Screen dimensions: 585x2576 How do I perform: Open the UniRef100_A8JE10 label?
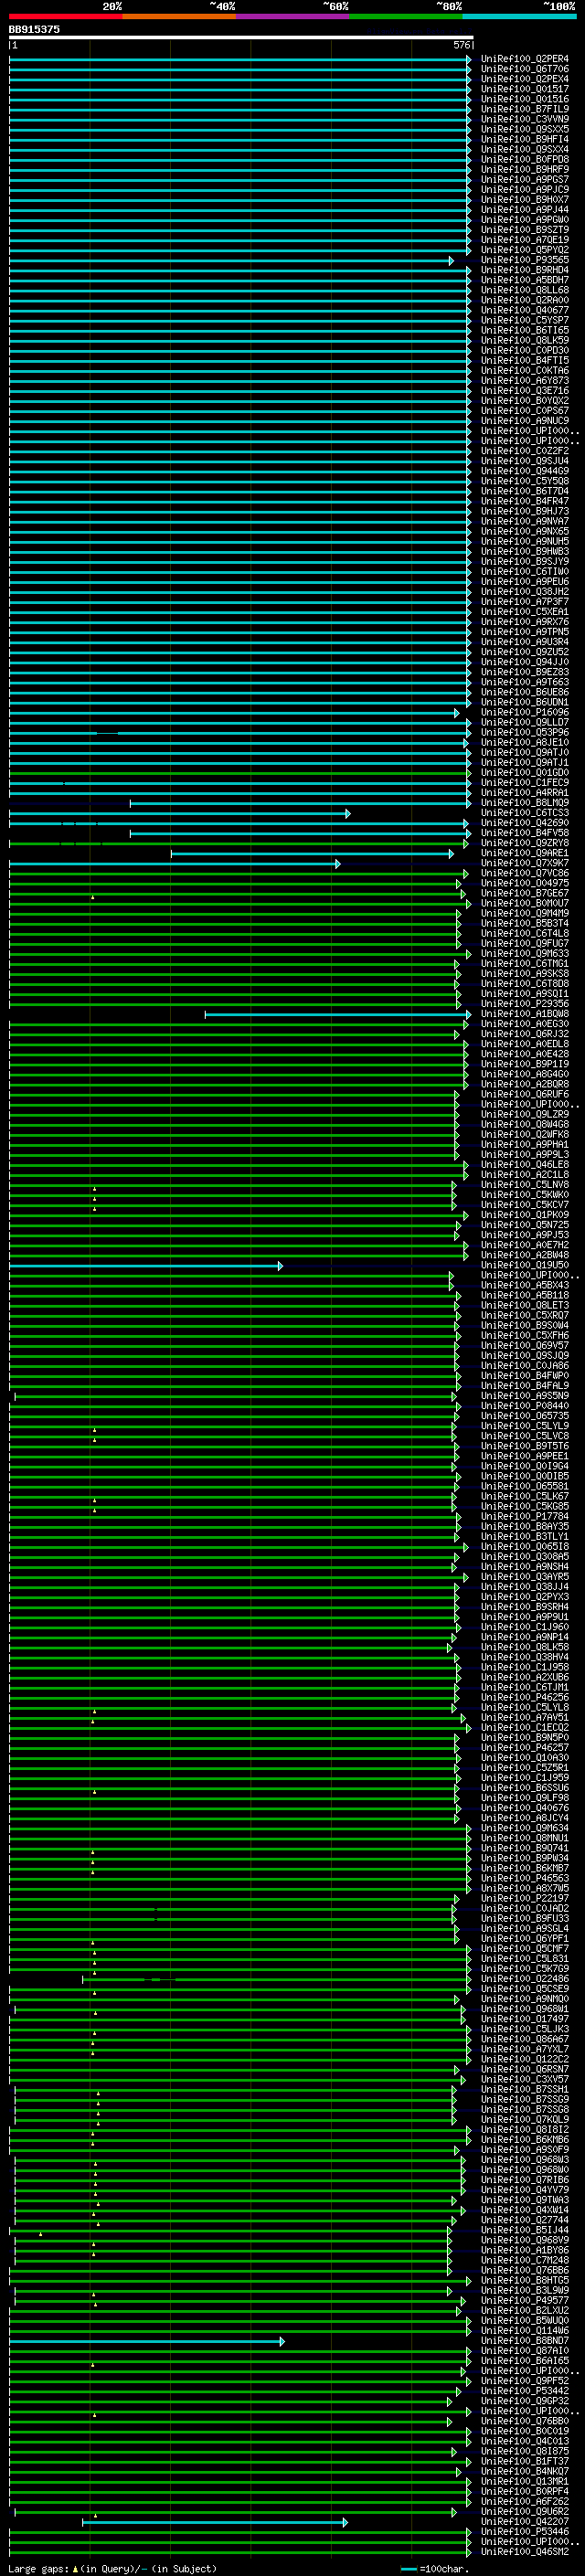tap(525, 743)
